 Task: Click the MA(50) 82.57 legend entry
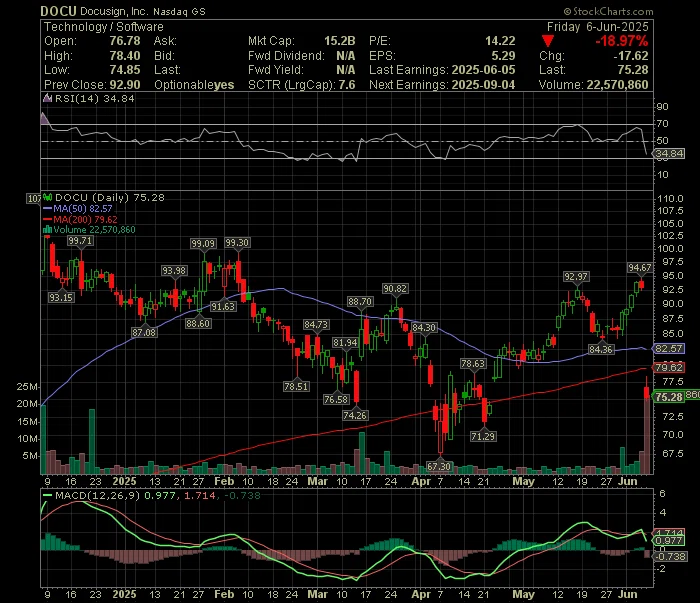[x=83, y=208]
